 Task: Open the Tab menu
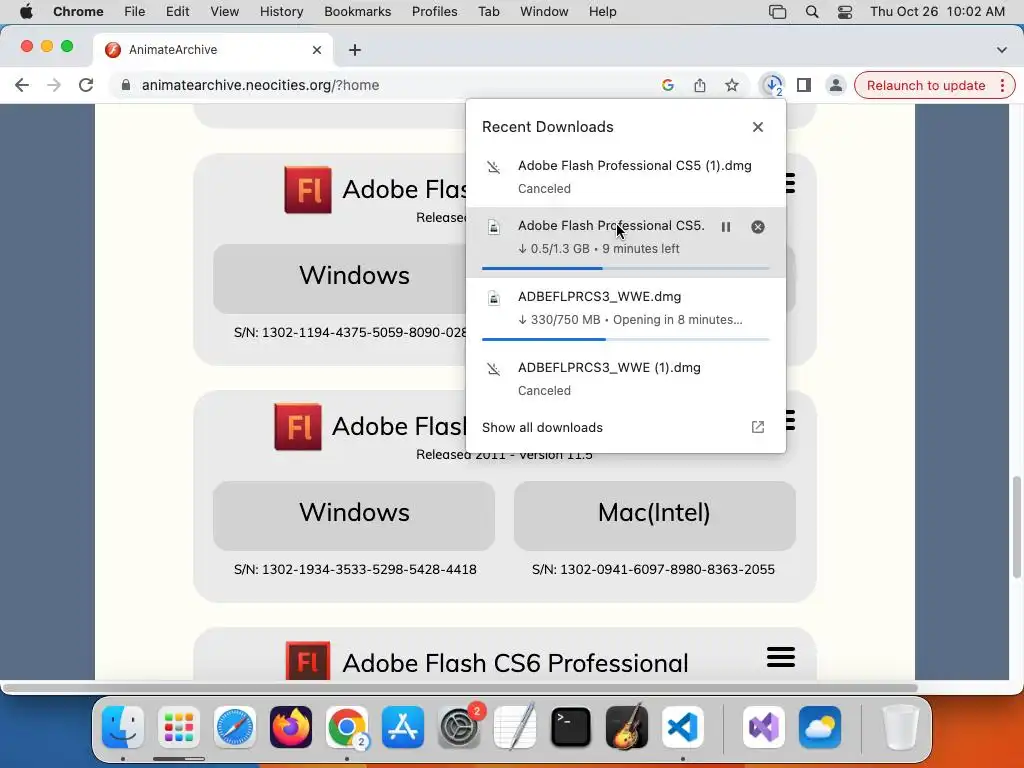(488, 11)
